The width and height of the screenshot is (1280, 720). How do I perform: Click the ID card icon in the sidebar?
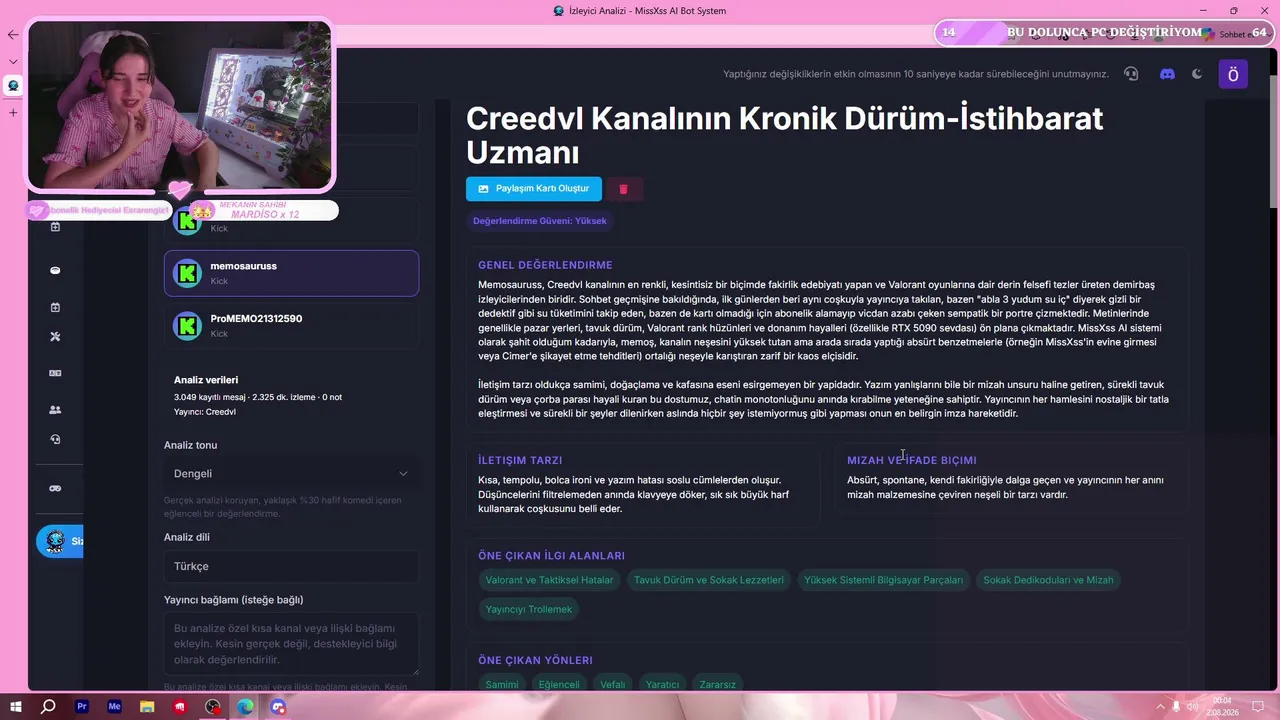(55, 373)
